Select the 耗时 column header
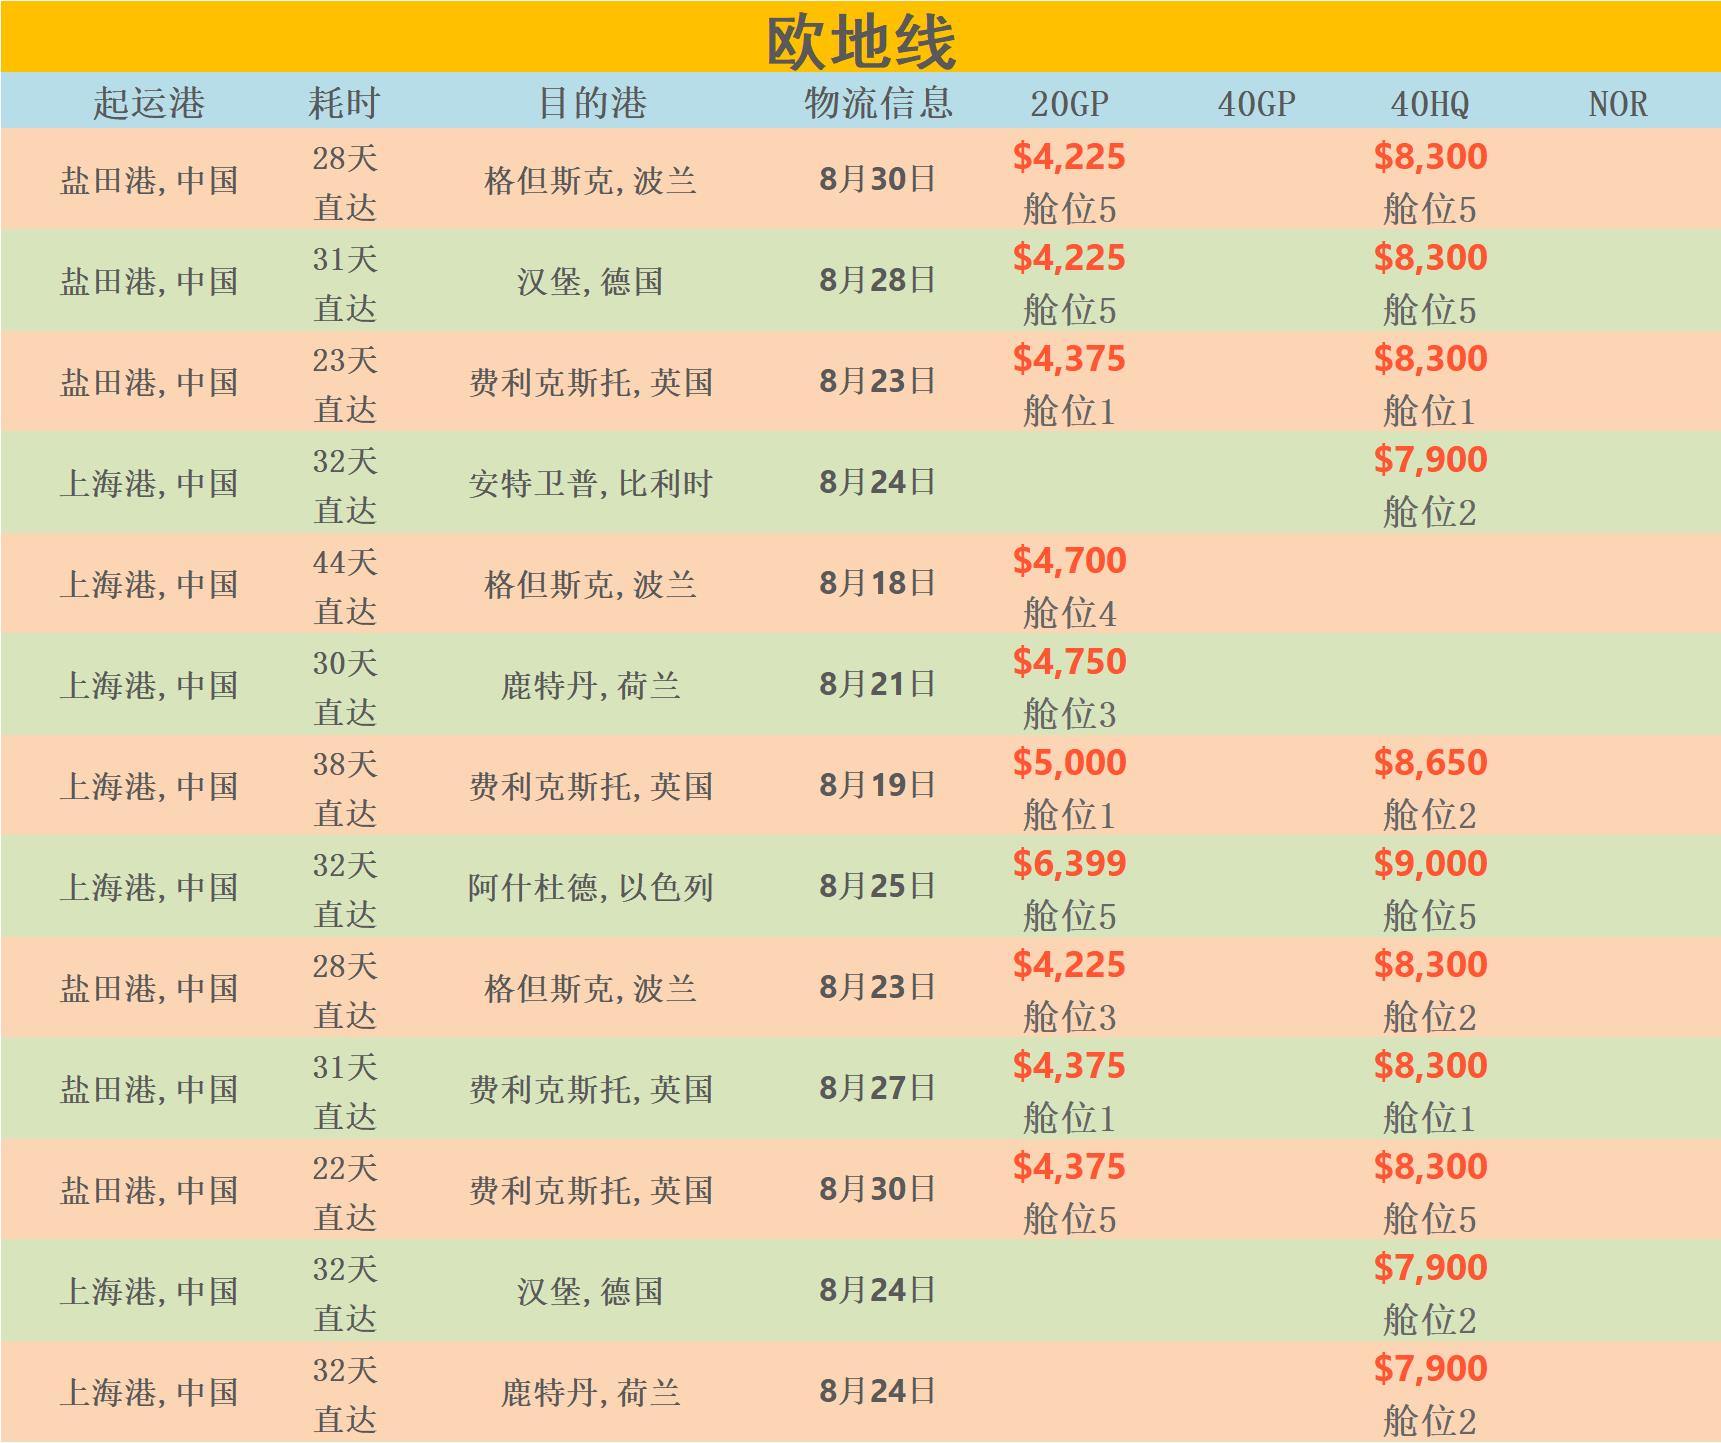Viewport: 1721px width, 1443px height. (x=344, y=103)
